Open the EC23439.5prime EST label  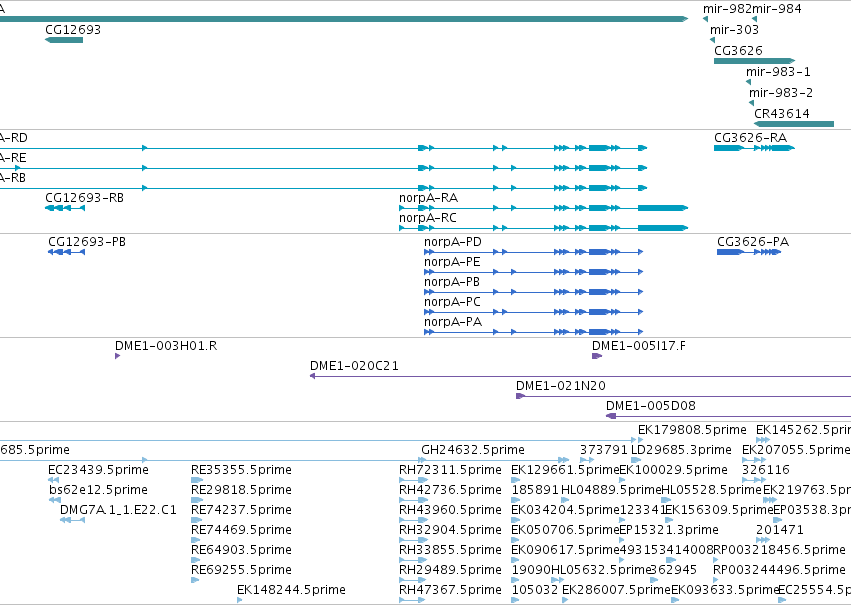coord(98,470)
